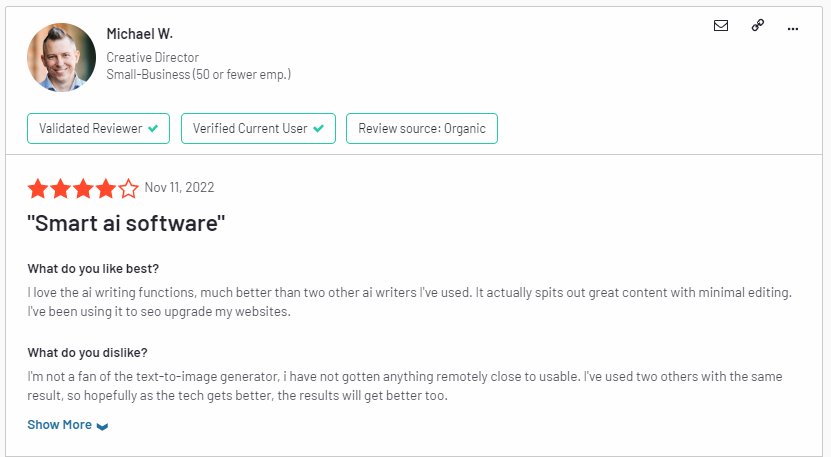
Task: Click the first orange rating star
Action: coord(38,189)
